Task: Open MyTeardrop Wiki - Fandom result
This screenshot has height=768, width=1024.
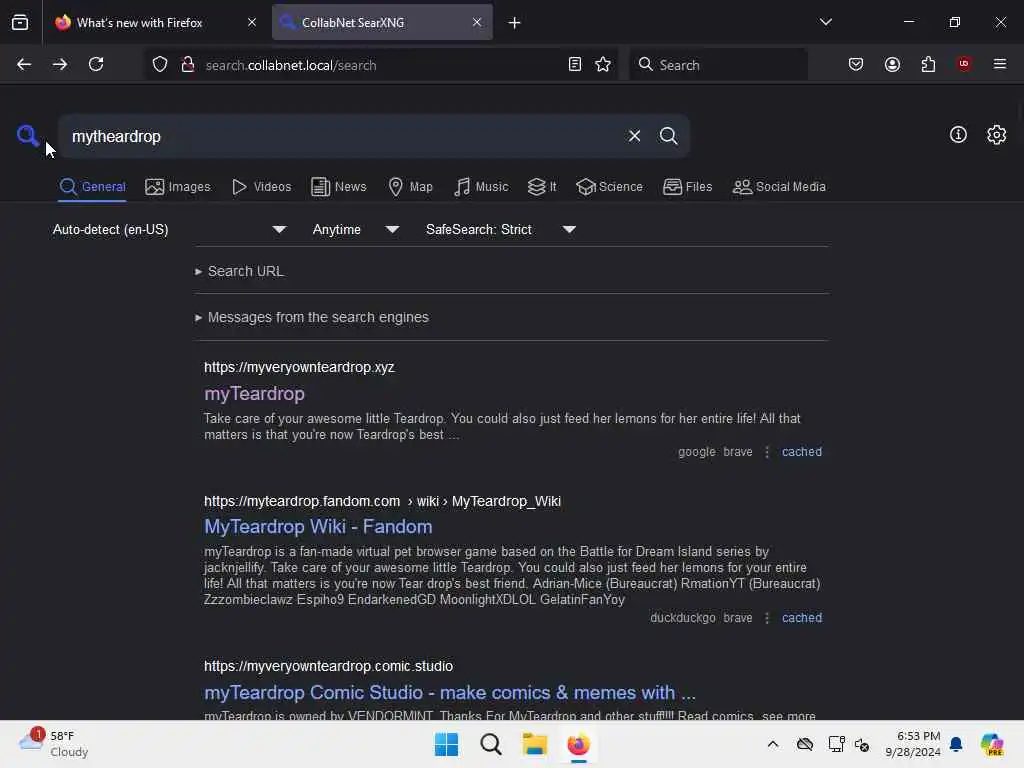Action: (318, 526)
